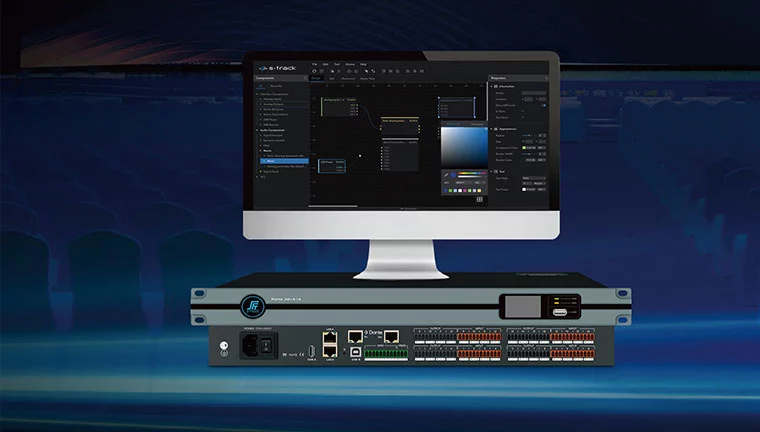
Task: Select USB Record in the component tree
Action: tap(271, 125)
